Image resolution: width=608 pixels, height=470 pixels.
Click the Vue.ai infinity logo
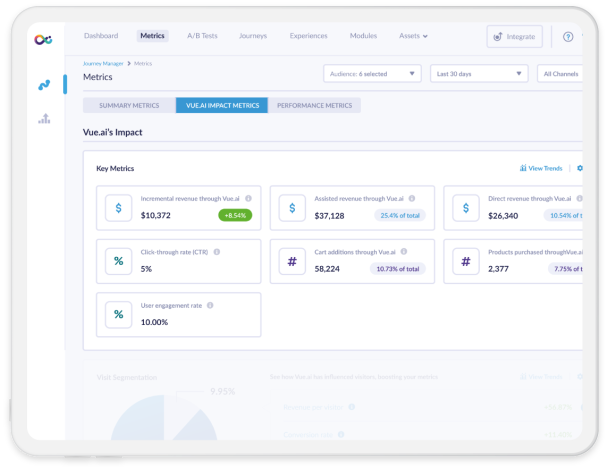click(x=43, y=40)
